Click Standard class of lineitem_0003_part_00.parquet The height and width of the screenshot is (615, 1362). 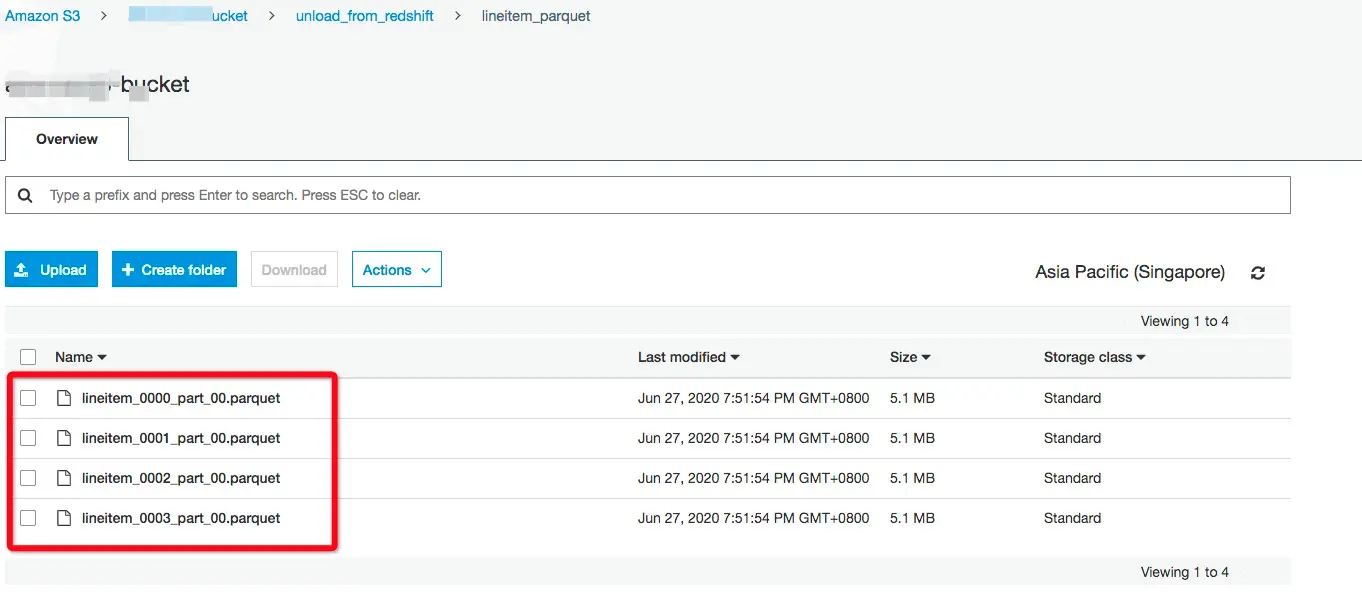(x=1072, y=518)
